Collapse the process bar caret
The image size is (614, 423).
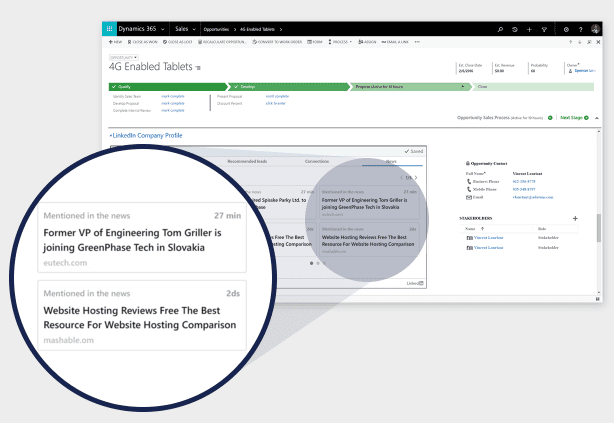(597, 118)
